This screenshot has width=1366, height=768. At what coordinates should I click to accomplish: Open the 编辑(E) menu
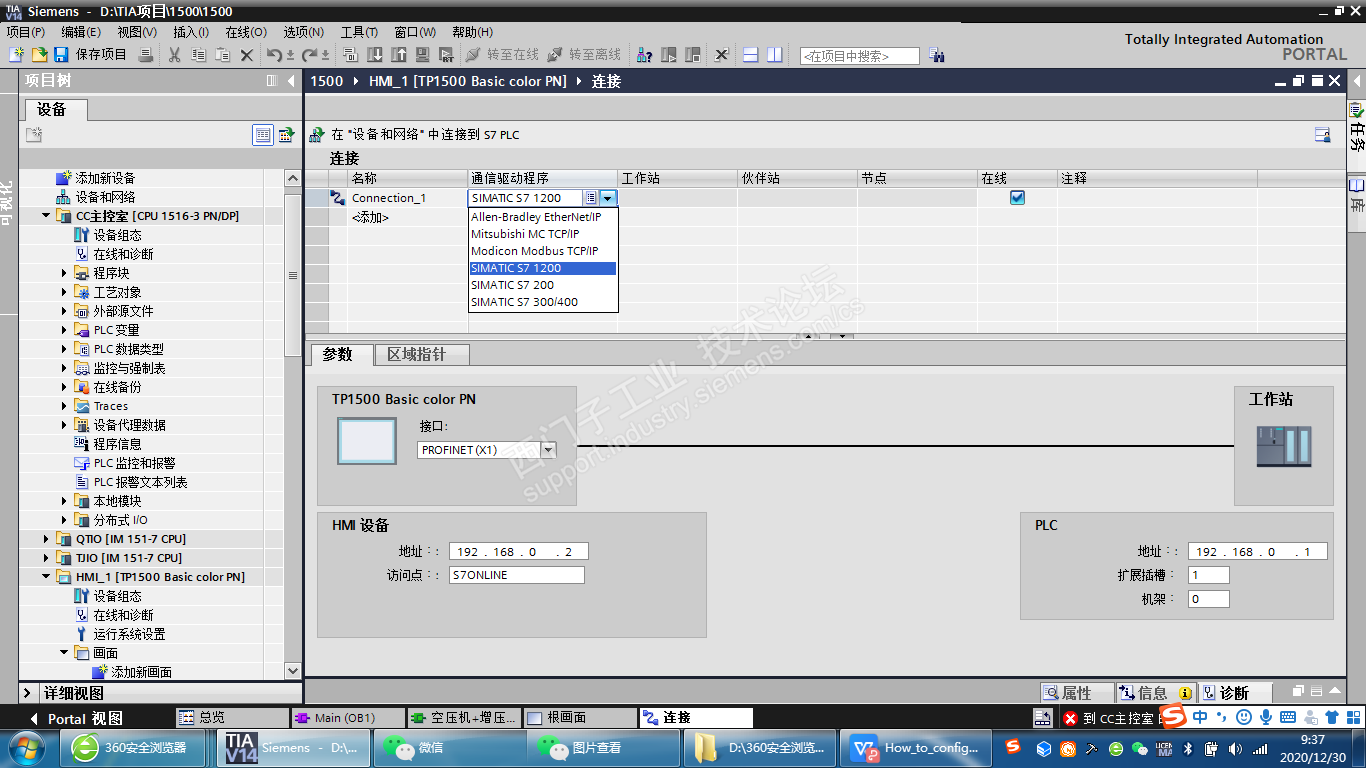(x=81, y=32)
